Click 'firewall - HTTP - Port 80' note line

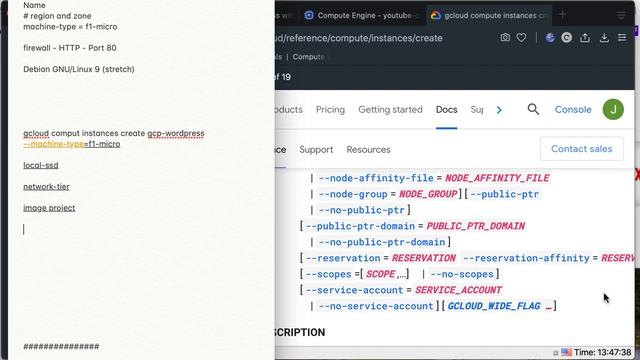pyautogui.click(x=70, y=48)
